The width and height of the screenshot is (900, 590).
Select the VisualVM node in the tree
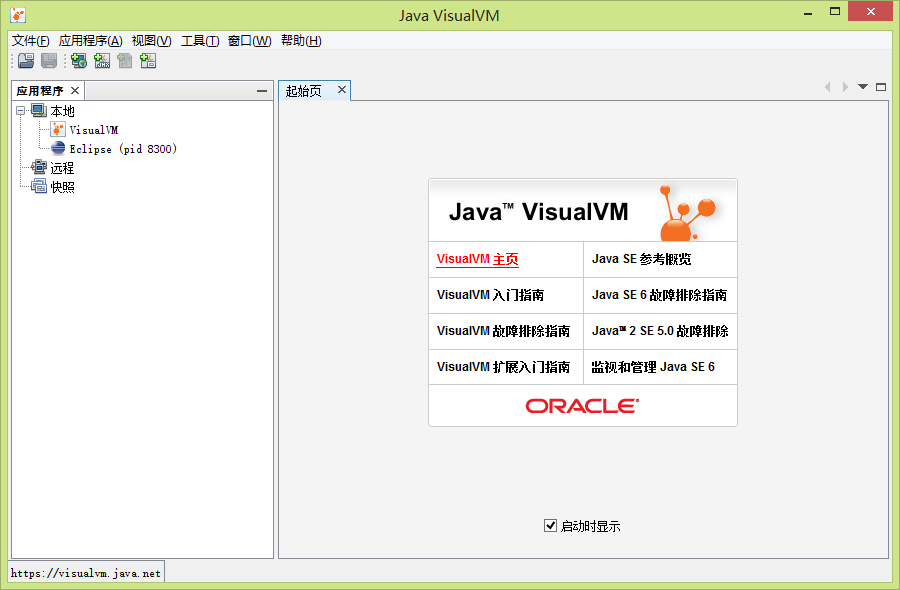point(94,130)
